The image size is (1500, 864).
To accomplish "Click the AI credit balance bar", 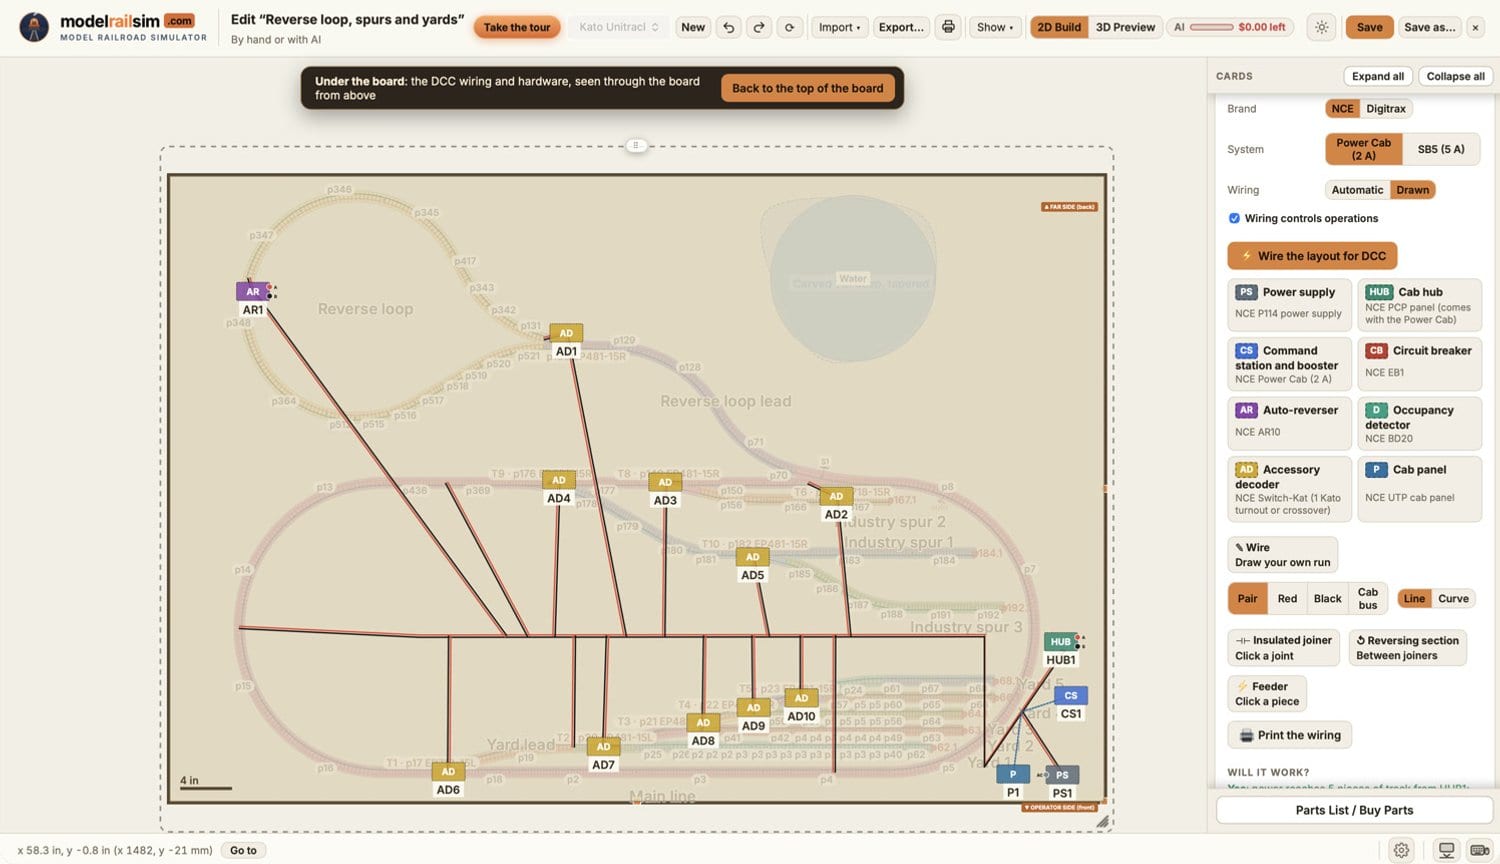I will 1231,27.
